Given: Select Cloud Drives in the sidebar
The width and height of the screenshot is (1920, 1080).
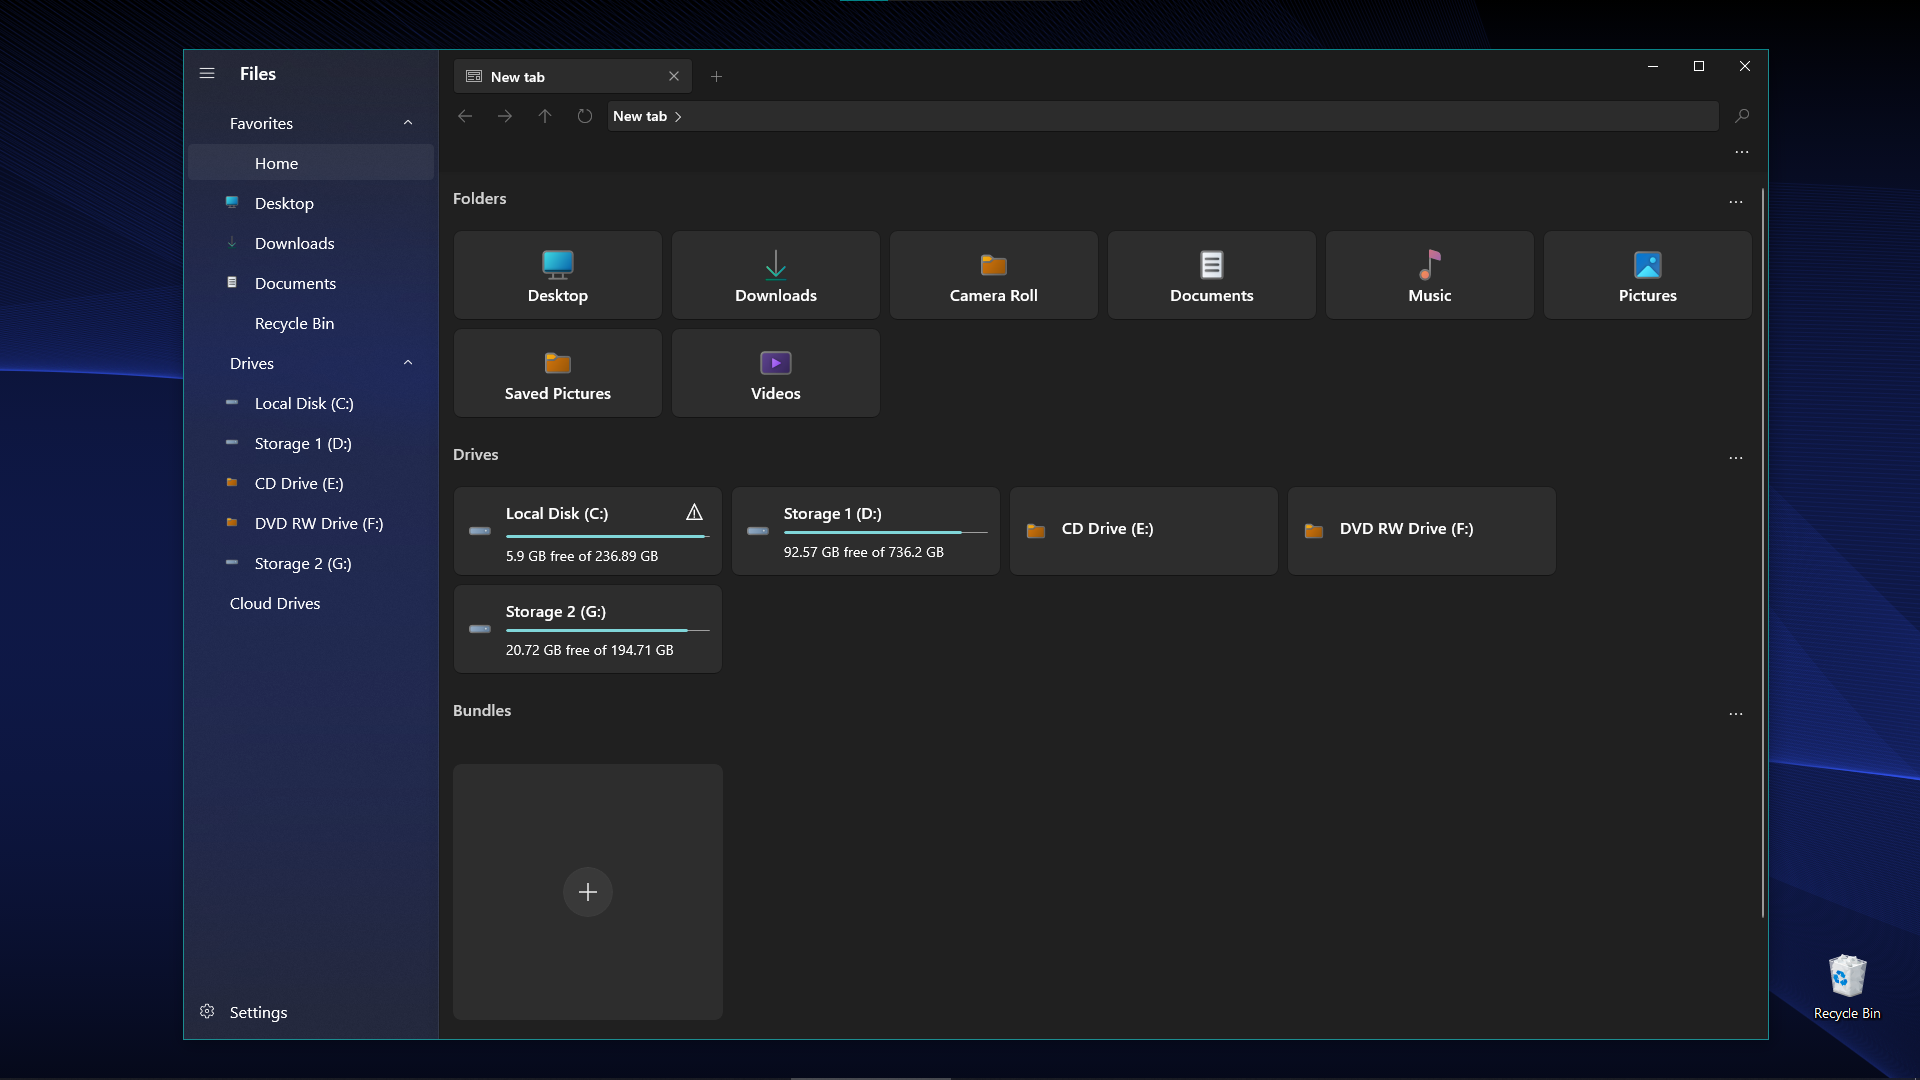Looking at the screenshot, I should tap(274, 603).
